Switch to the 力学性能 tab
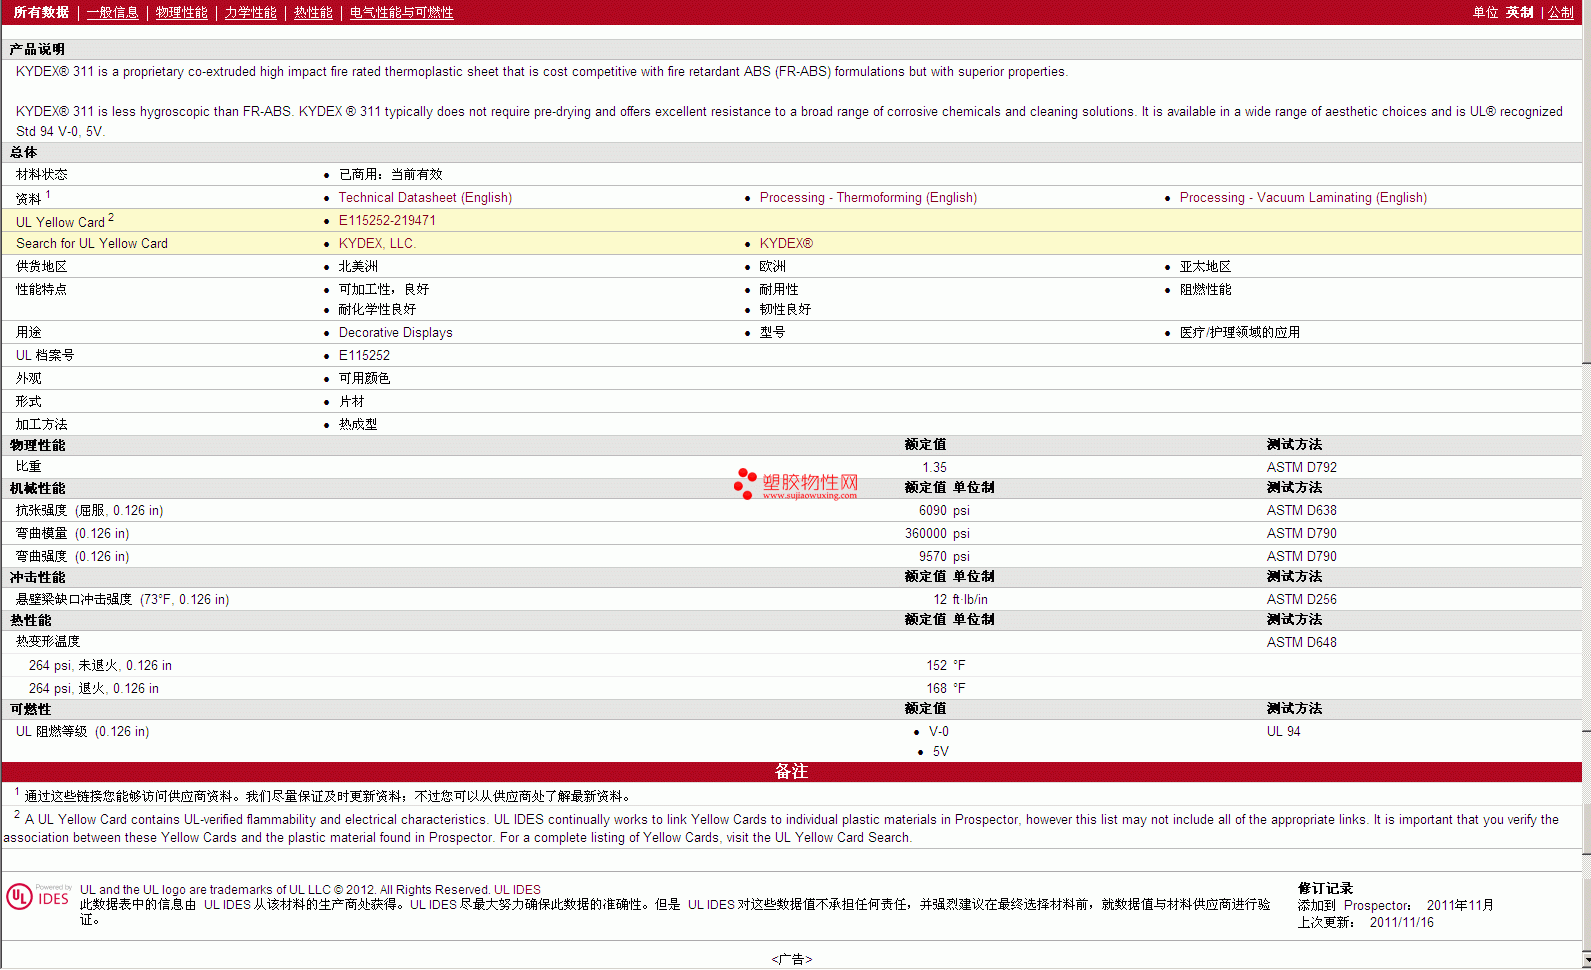This screenshot has width=1591, height=970. click(x=250, y=12)
